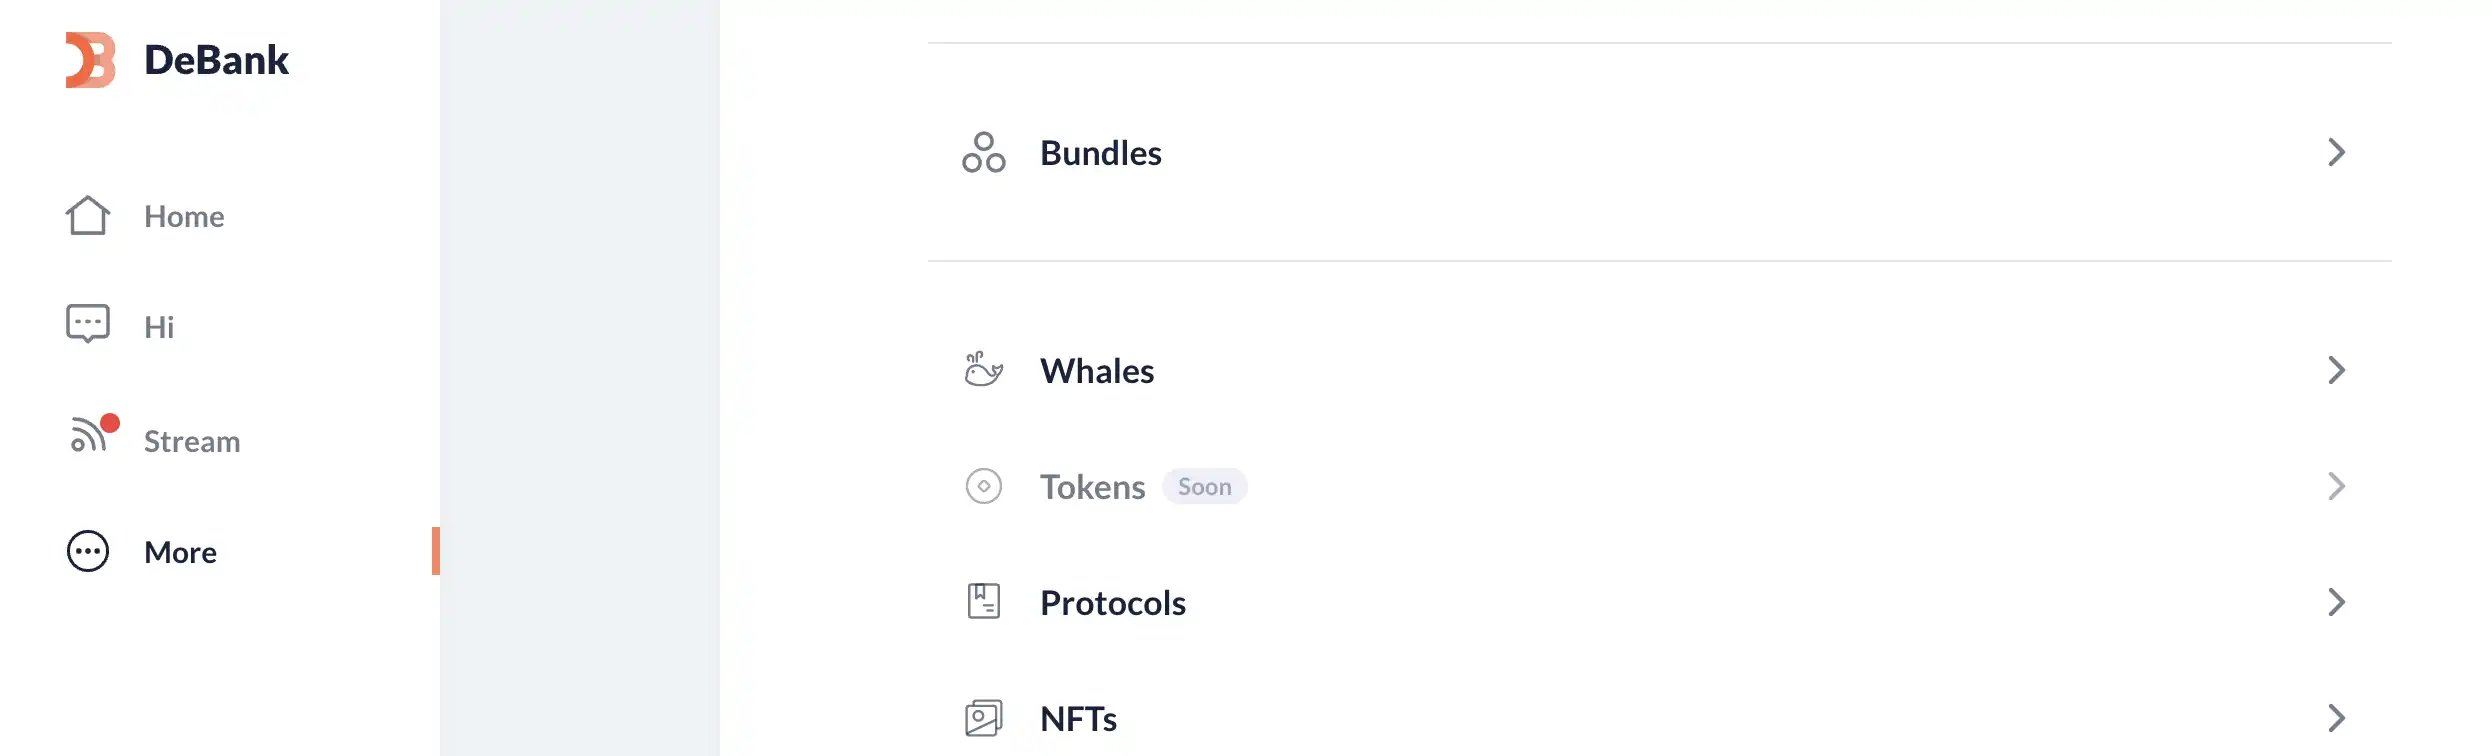2492x756 pixels.
Task: Click the Whales whale icon
Action: pos(984,370)
